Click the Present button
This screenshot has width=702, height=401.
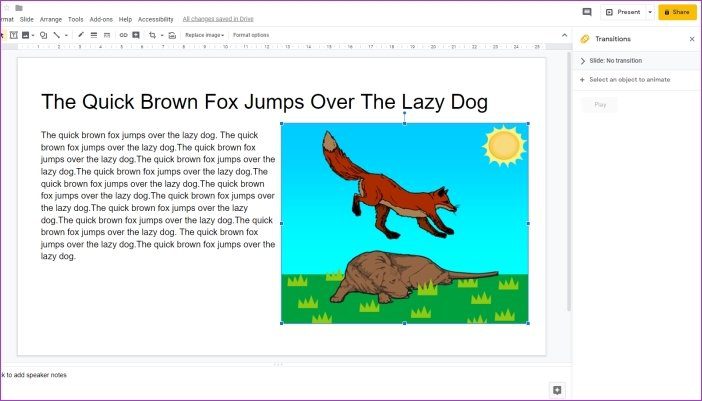pos(623,12)
